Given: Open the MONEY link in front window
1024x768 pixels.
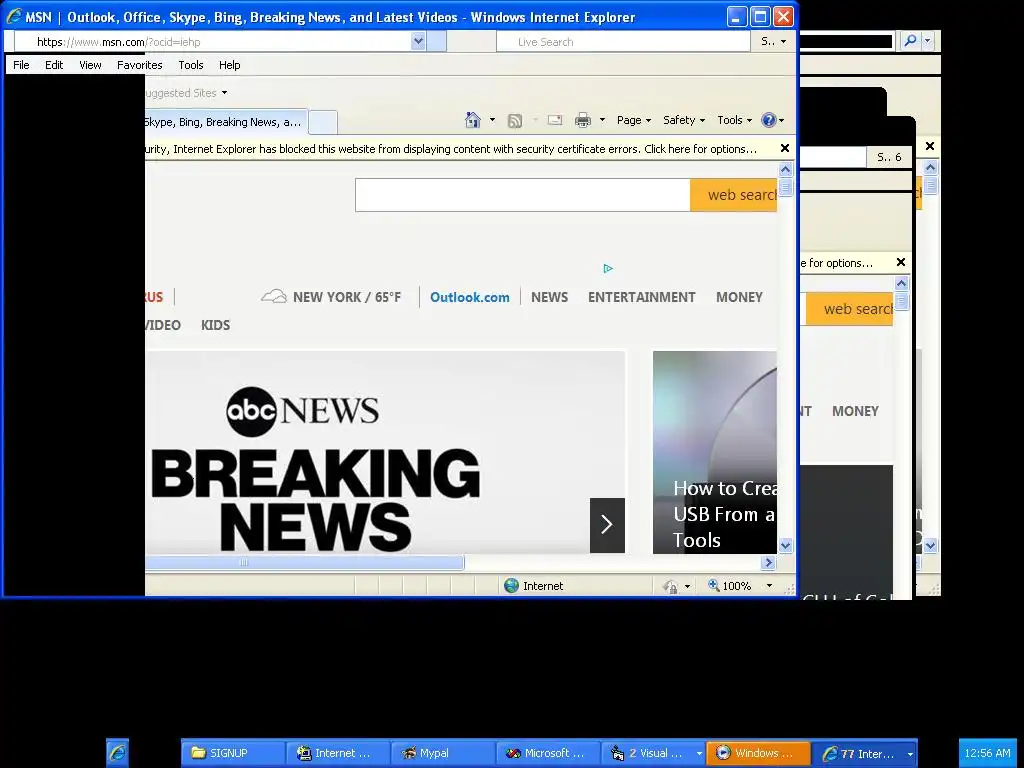Looking at the screenshot, I should [x=739, y=297].
